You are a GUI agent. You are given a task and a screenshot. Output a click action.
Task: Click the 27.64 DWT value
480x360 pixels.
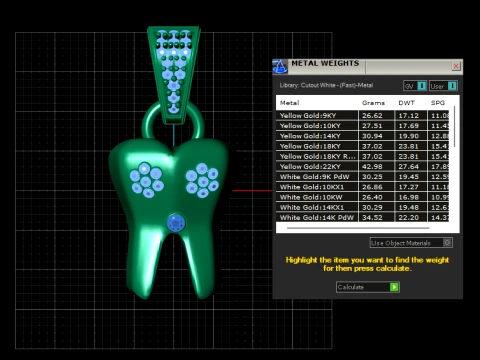point(408,166)
